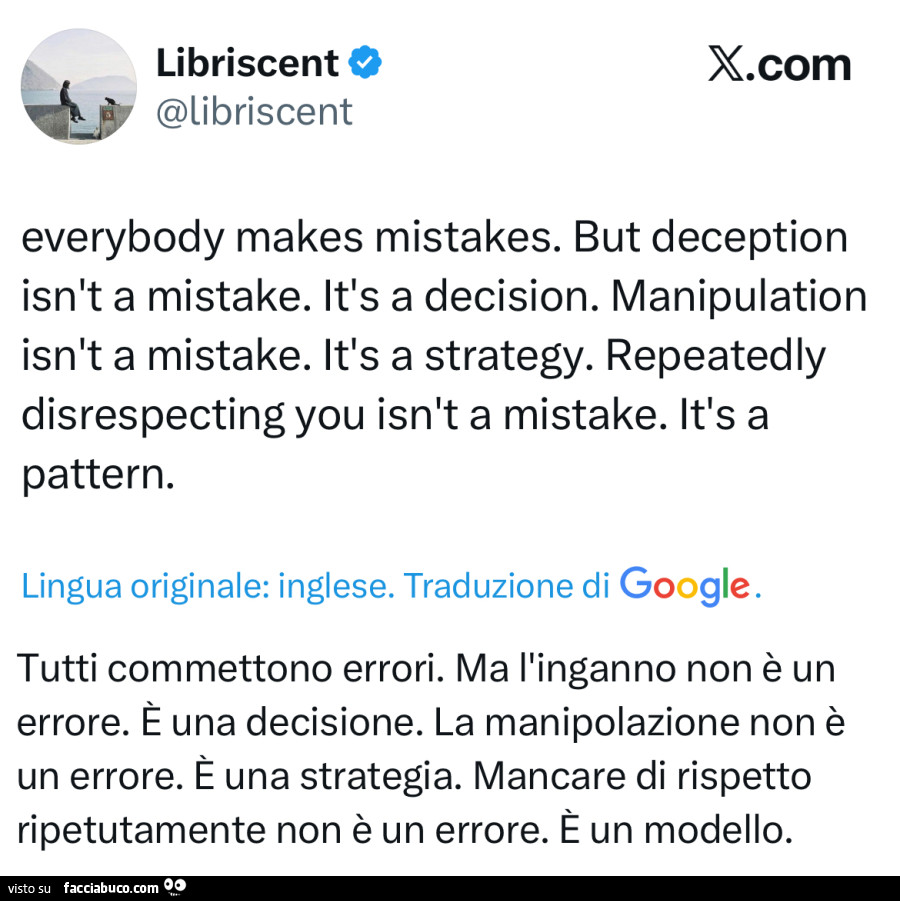Image resolution: width=900 pixels, height=901 pixels.
Task: Click the blue verified badge
Action: 366,62
